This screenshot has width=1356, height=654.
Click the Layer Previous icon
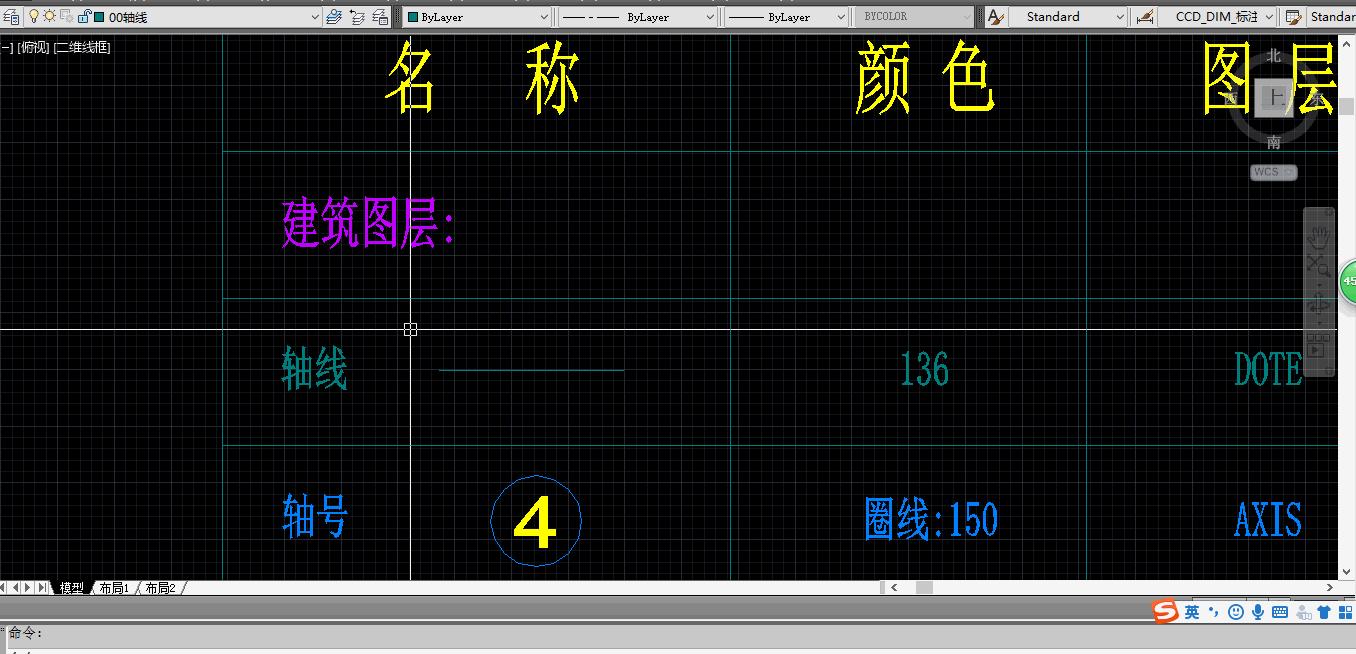pos(357,17)
